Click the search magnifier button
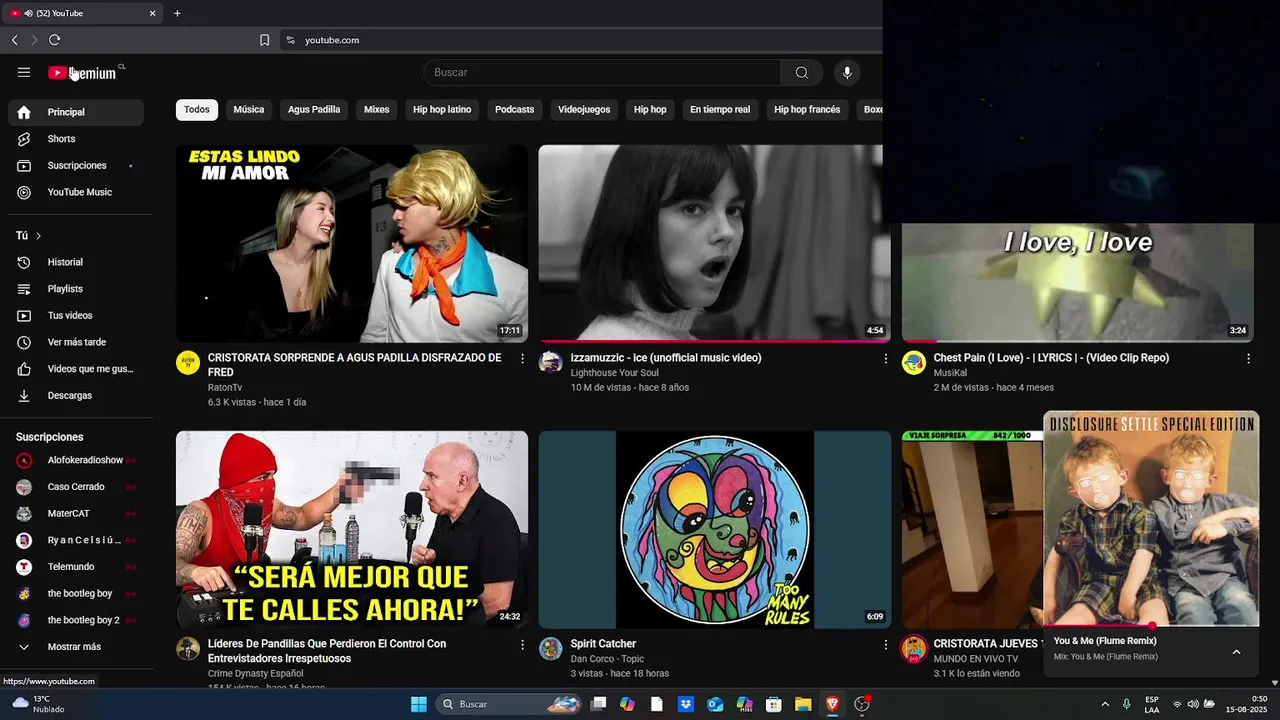The height and width of the screenshot is (720, 1280). (802, 72)
